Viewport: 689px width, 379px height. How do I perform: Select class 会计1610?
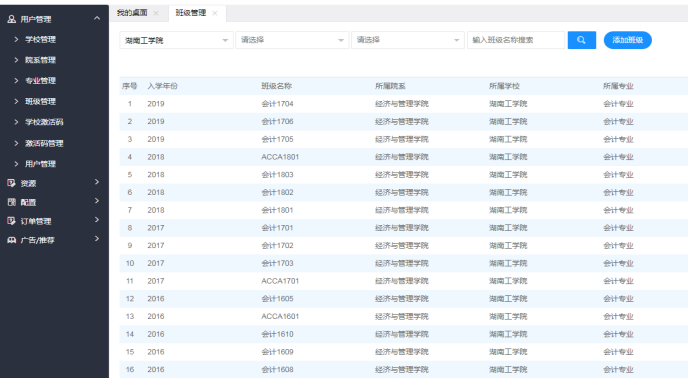(277, 334)
